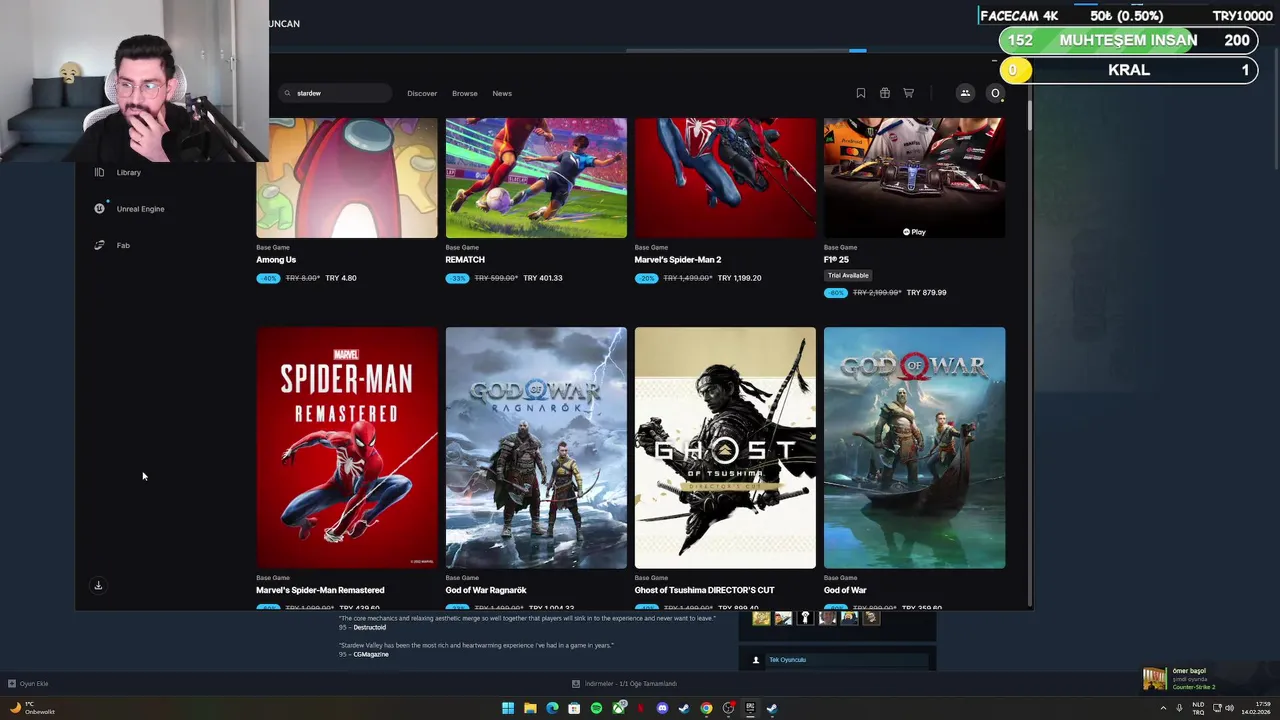The image size is (1280, 720).
Task: Open the Spider-Man Remastered cover art
Action: [x=347, y=448]
